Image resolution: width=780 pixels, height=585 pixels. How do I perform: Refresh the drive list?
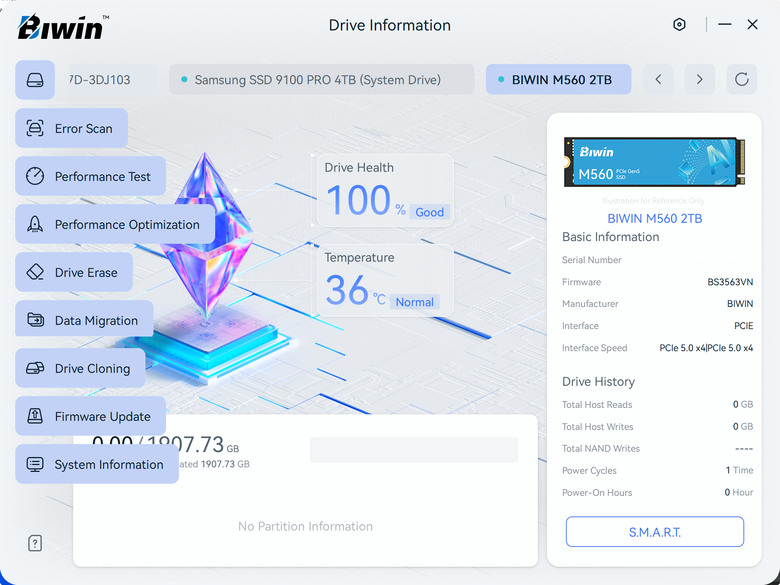(x=742, y=79)
